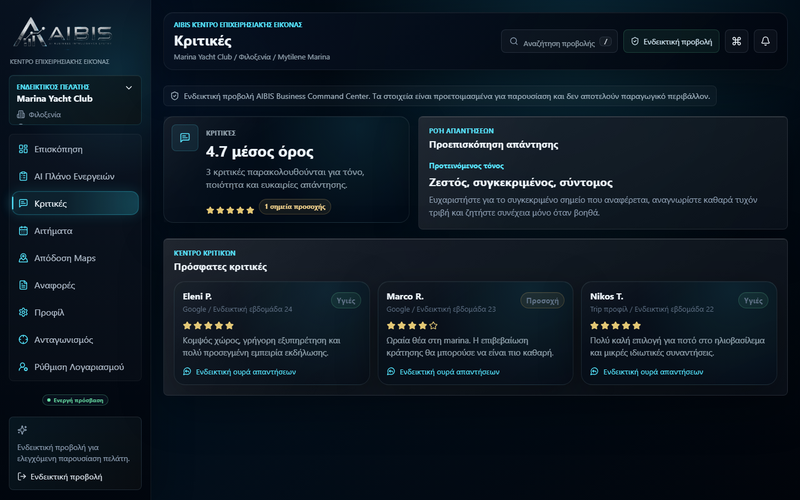Viewport: 800px width, 500px height.
Task: Navigate to Προφίλ page
Action: coord(75,312)
